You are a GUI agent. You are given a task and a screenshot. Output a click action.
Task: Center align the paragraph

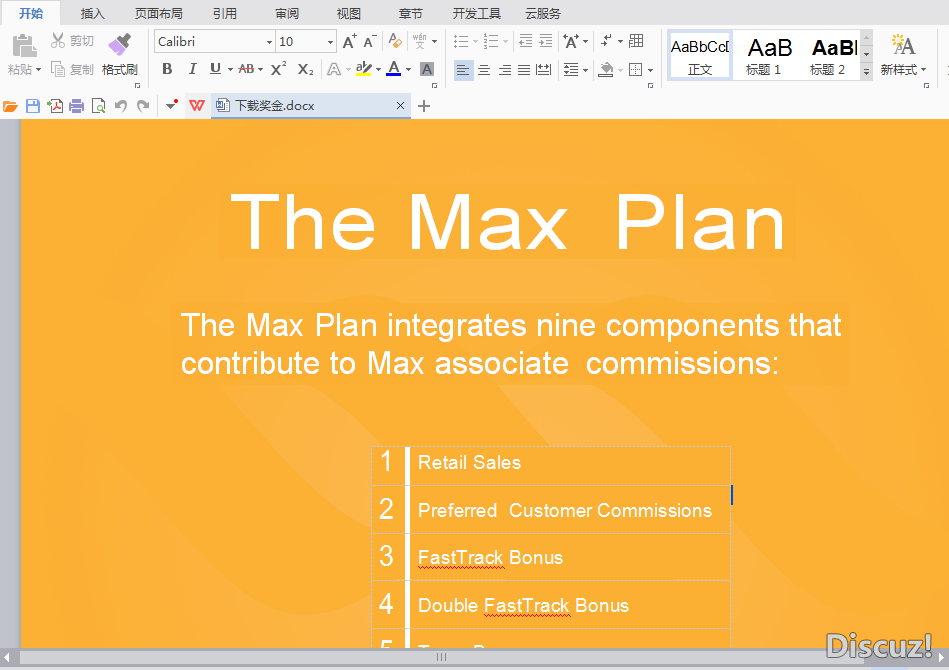click(x=484, y=70)
